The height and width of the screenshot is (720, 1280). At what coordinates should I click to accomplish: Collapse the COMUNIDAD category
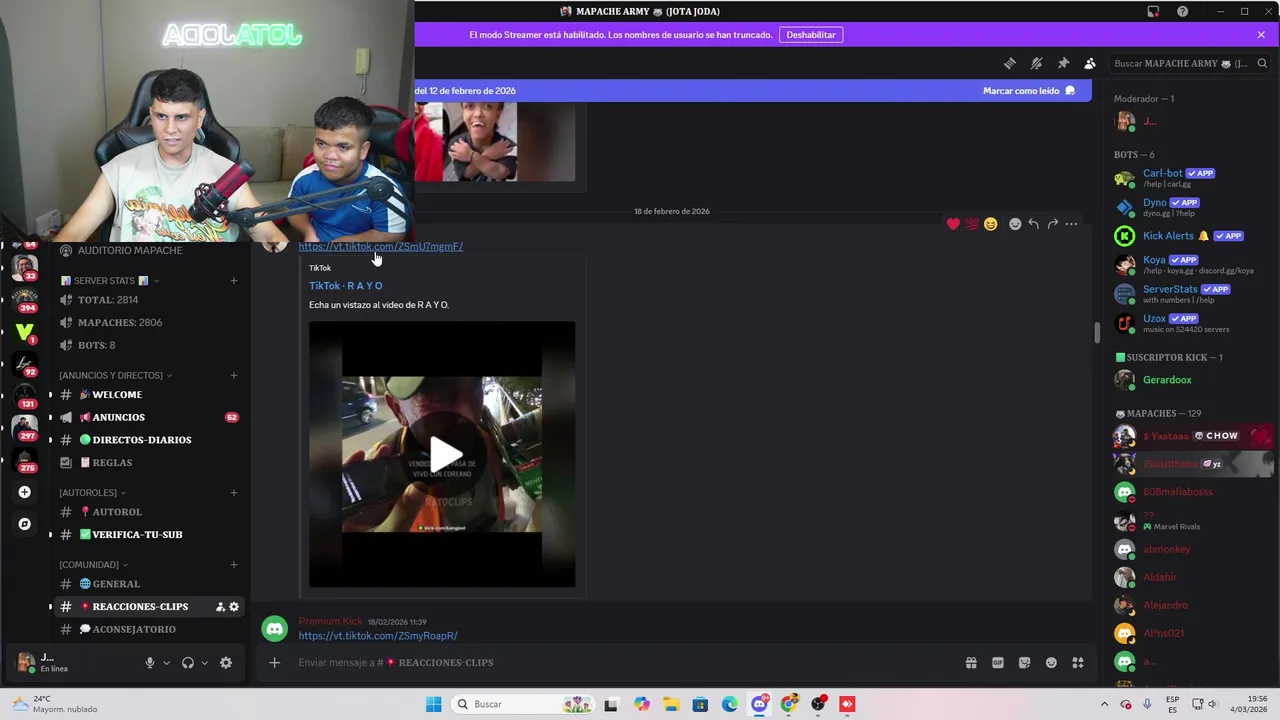(94, 565)
